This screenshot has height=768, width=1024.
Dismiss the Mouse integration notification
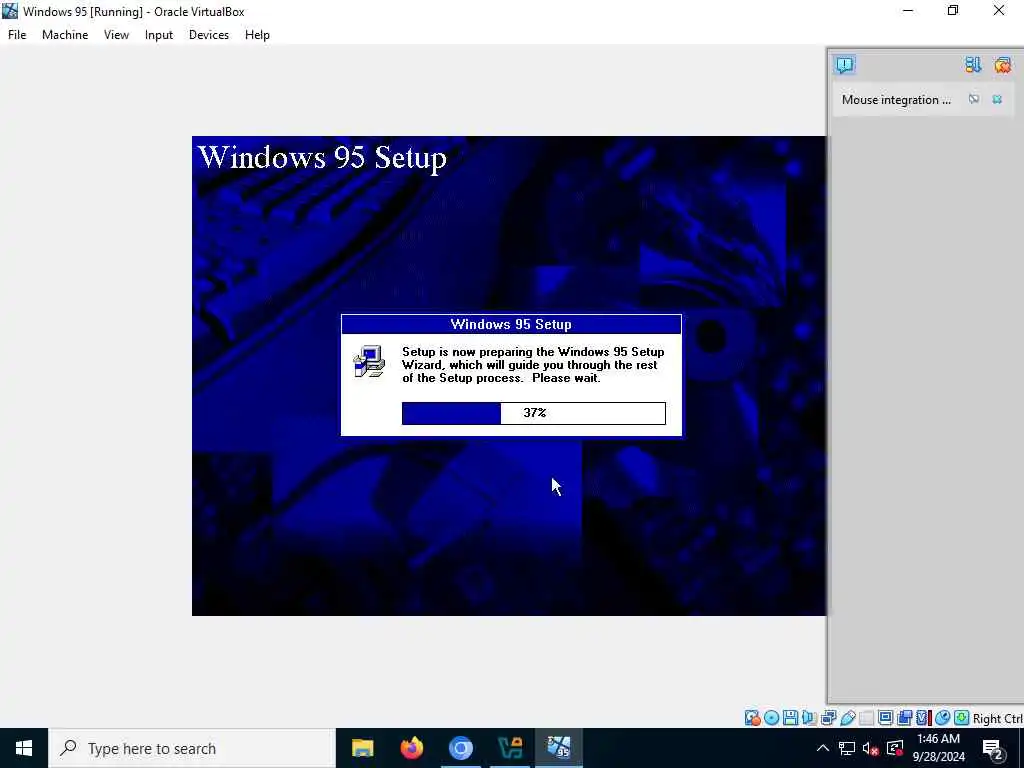click(x=997, y=99)
